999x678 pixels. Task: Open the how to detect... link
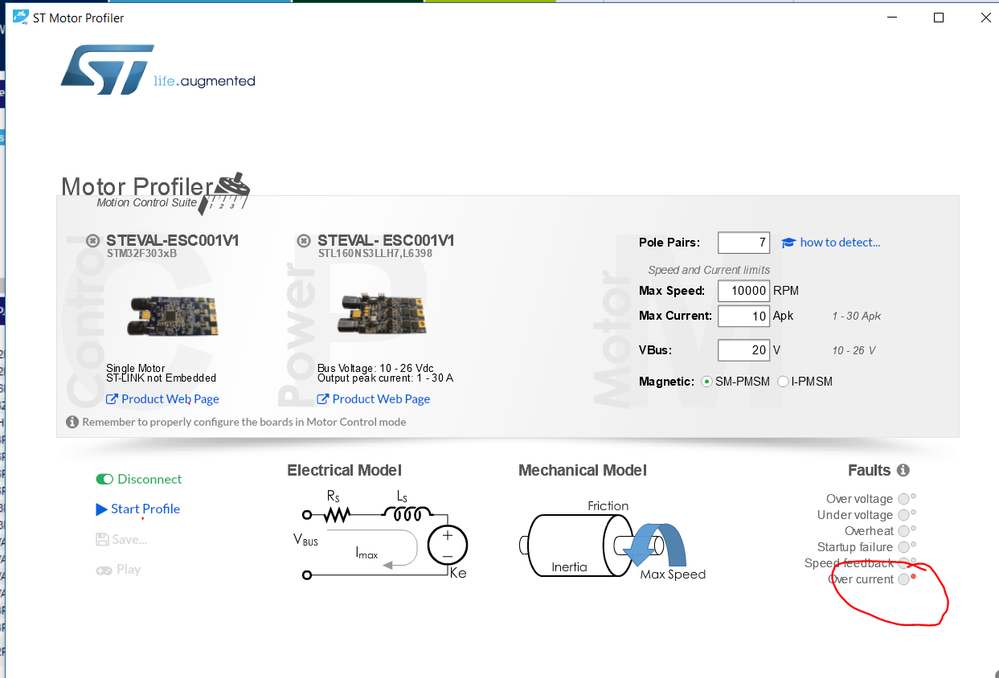pyautogui.click(x=840, y=243)
